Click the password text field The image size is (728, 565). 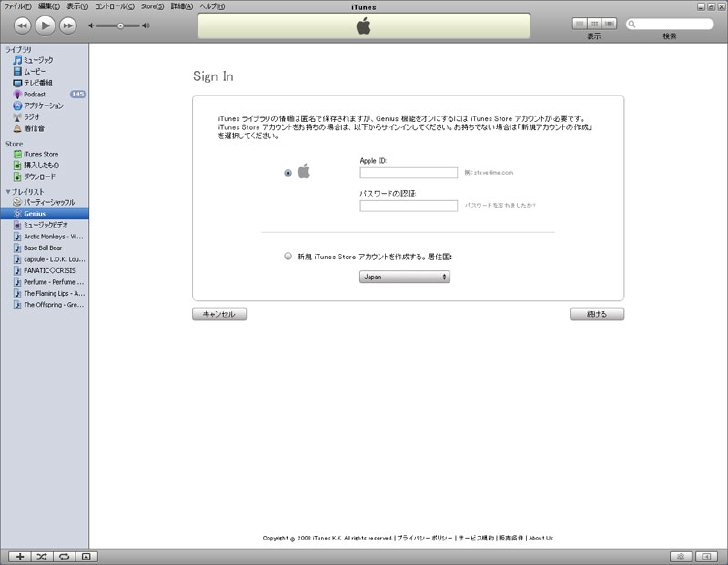click(x=409, y=206)
